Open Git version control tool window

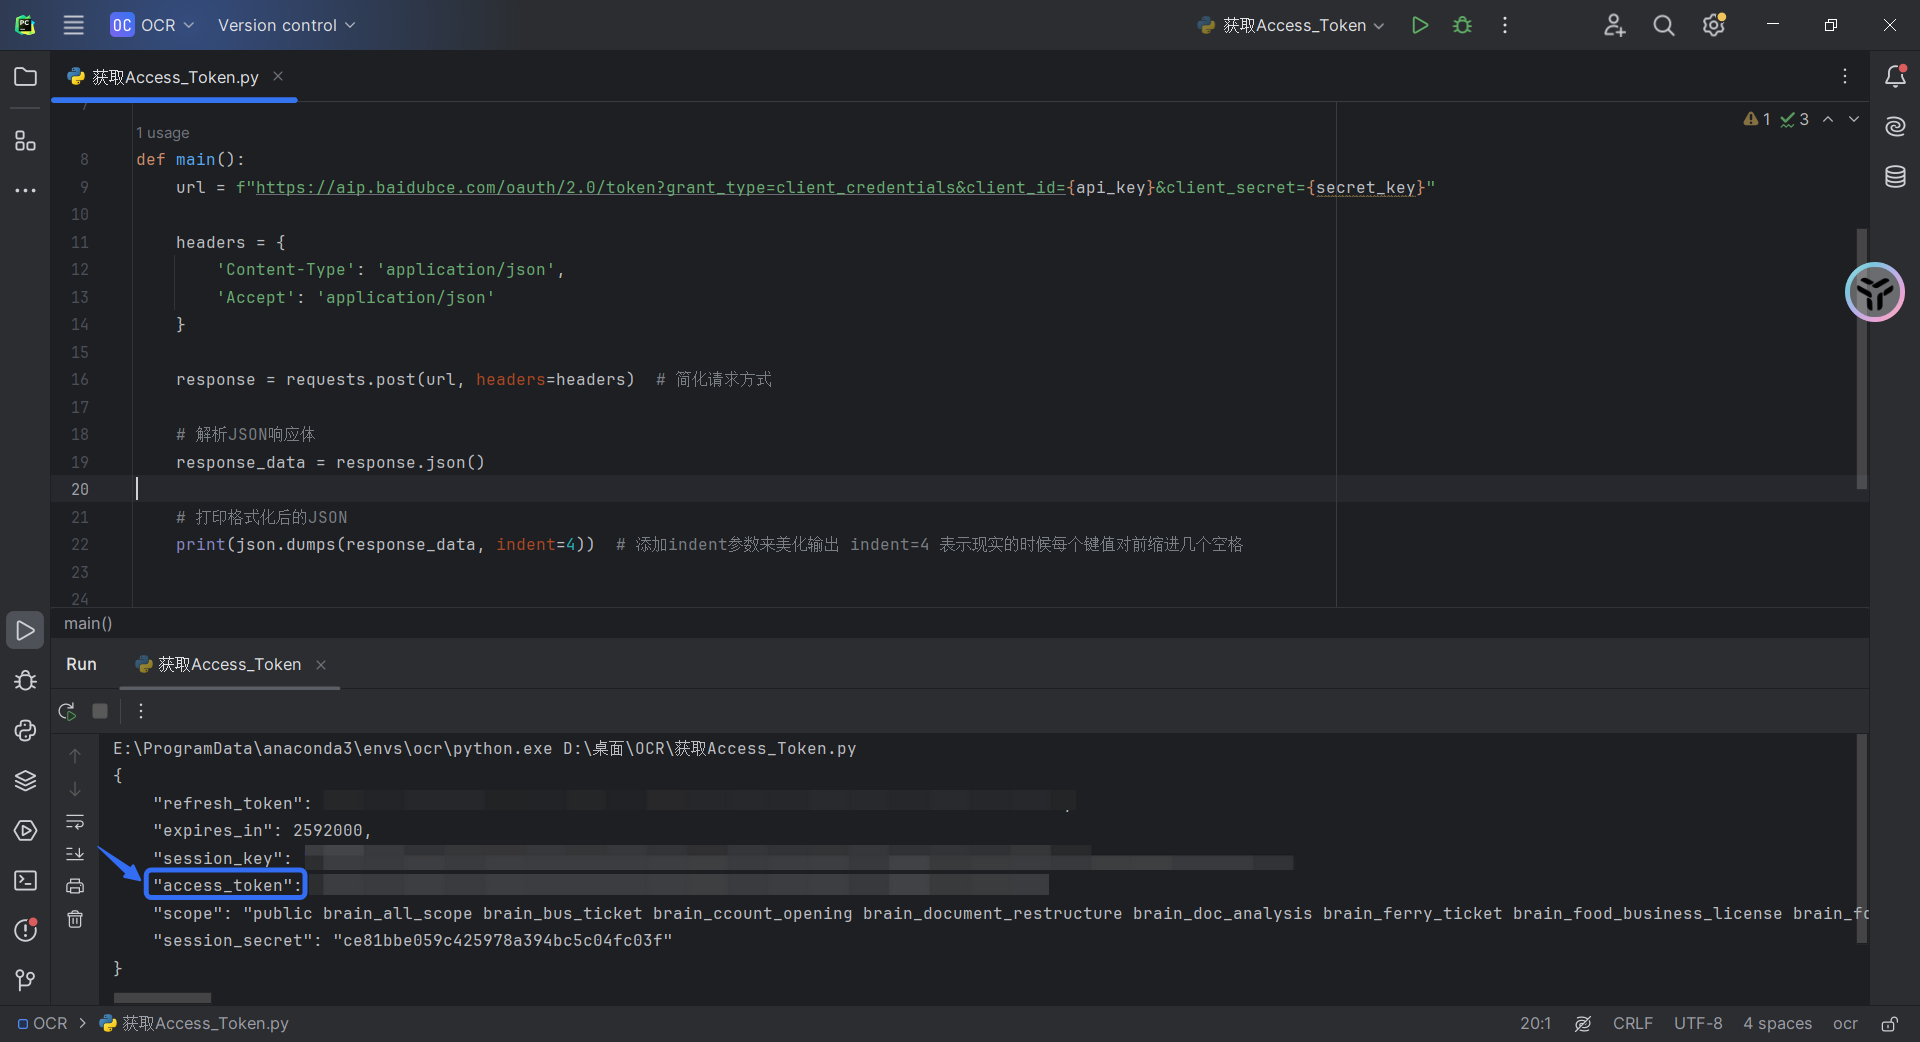[25, 980]
